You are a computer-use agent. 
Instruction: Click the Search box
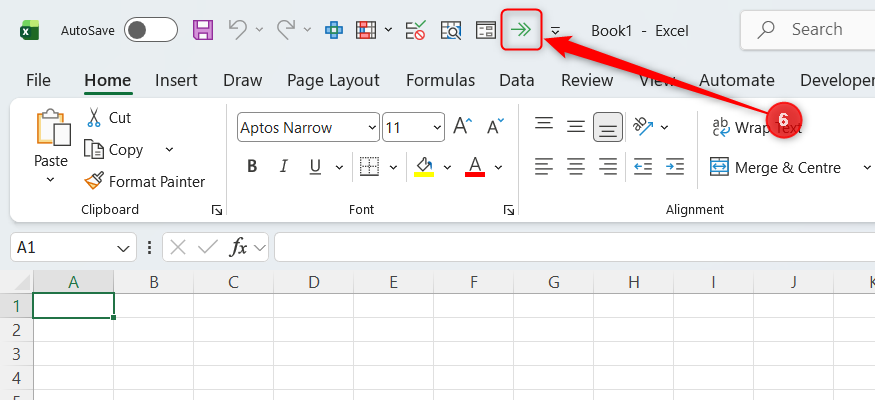pyautogui.click(x=807, y=30)
